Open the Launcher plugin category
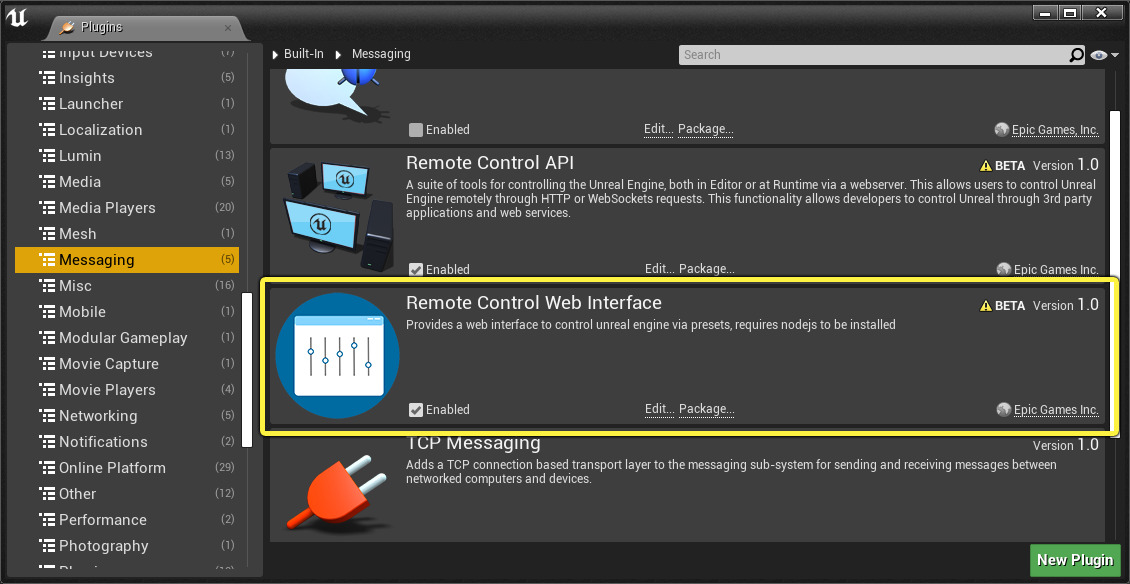Viewport: 1130px width, 584px height. (127, 104)
